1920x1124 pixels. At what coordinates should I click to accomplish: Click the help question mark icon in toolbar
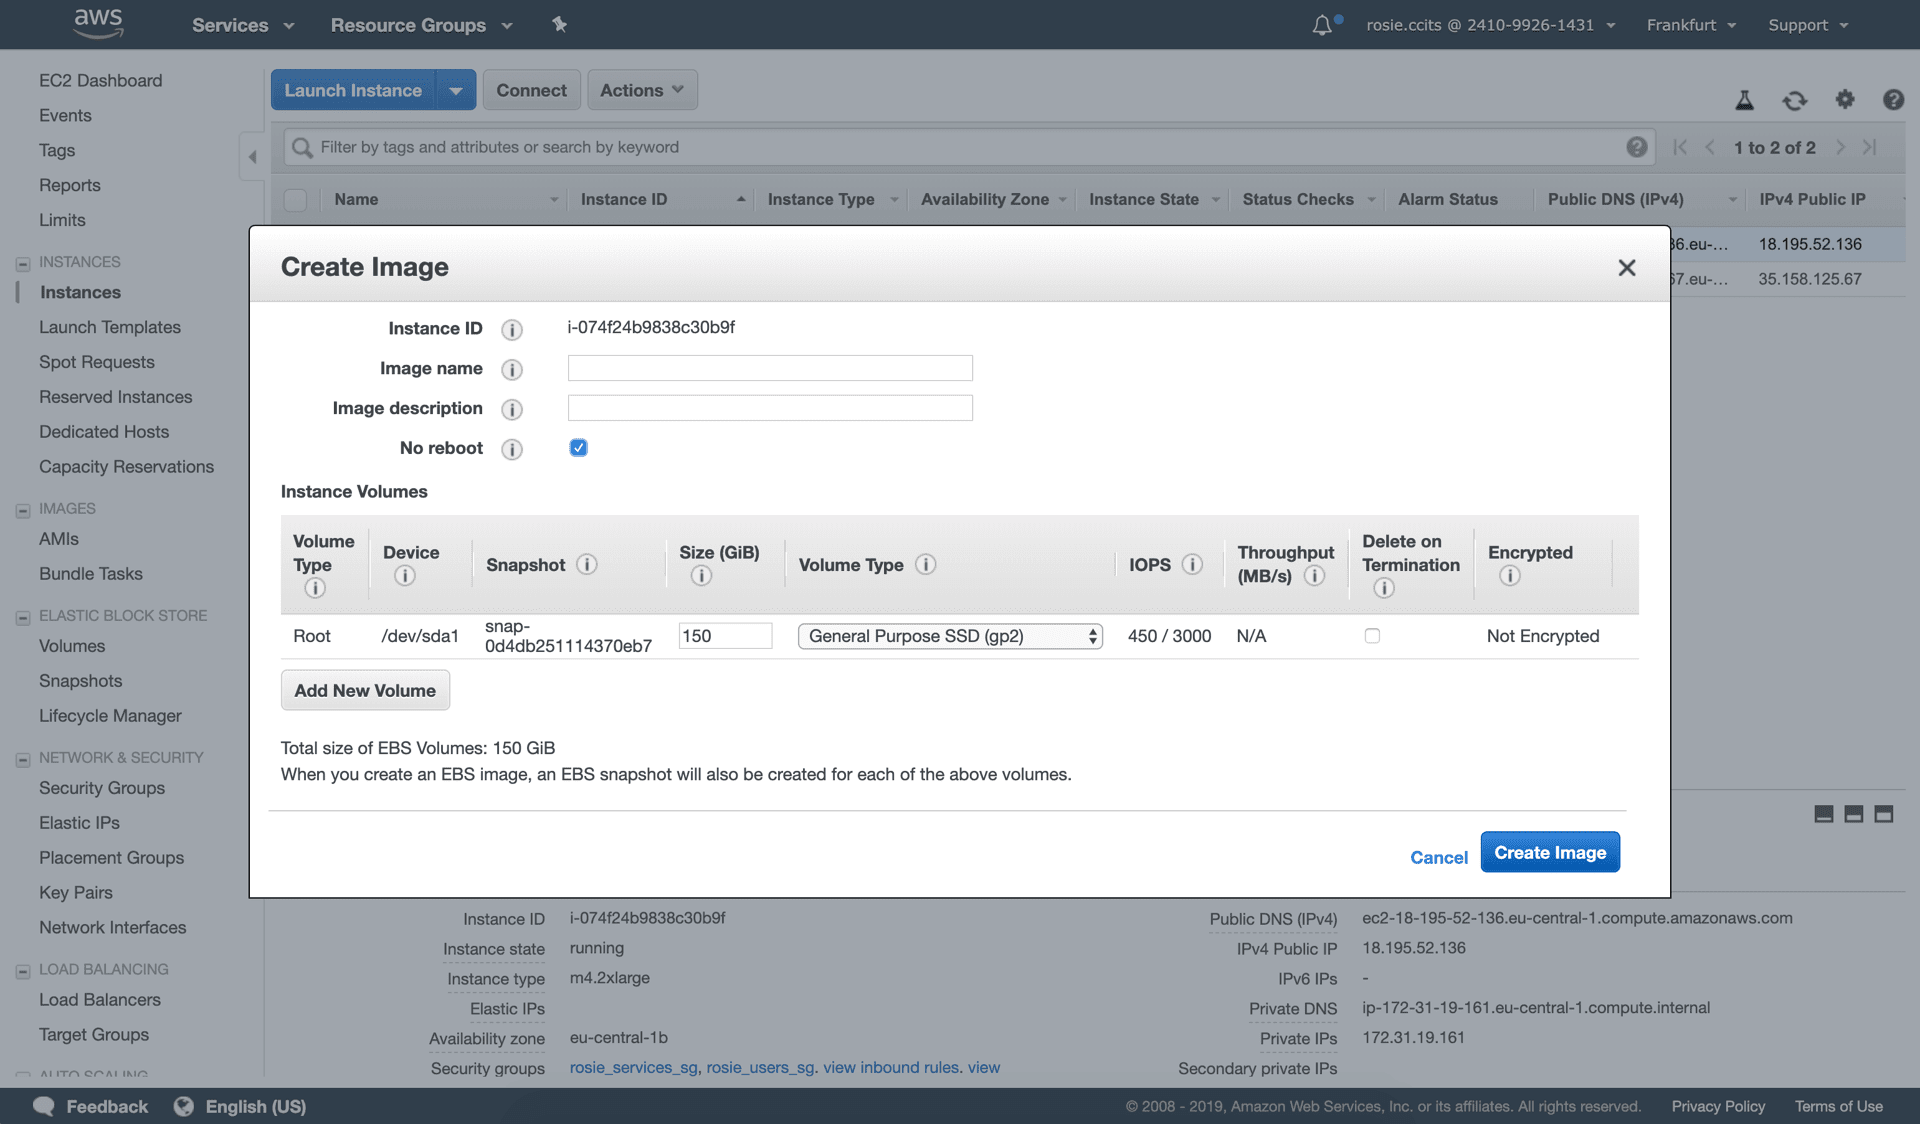(1893, 99)
